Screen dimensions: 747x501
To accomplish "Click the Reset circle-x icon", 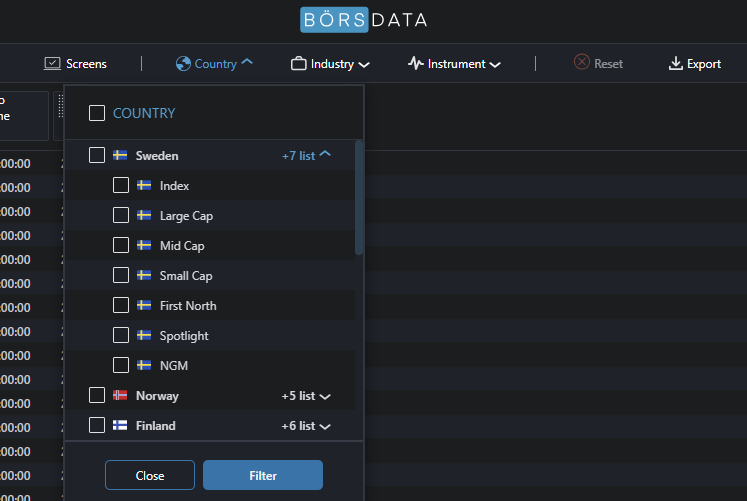I will (582, 63).
